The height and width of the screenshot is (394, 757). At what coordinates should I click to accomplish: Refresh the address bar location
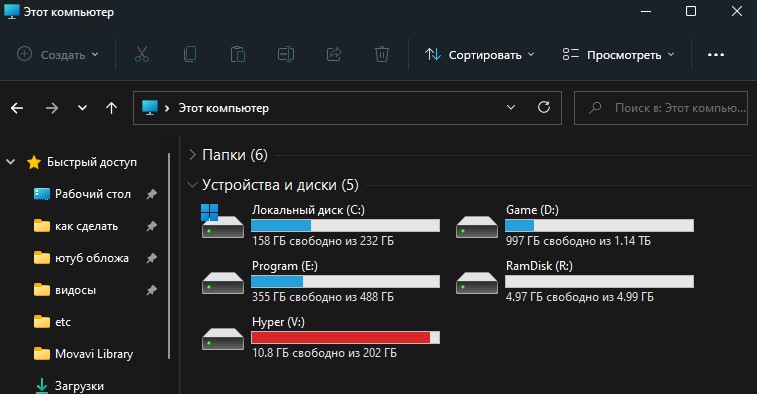(x=544, y=107)
